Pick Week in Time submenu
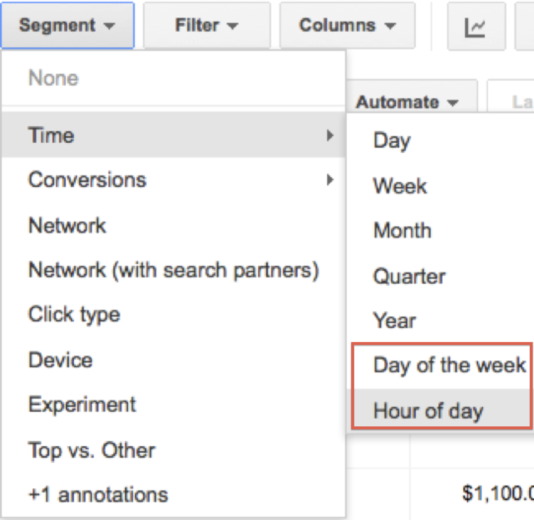Screen dimensions: 534x520 click(440, 186)
